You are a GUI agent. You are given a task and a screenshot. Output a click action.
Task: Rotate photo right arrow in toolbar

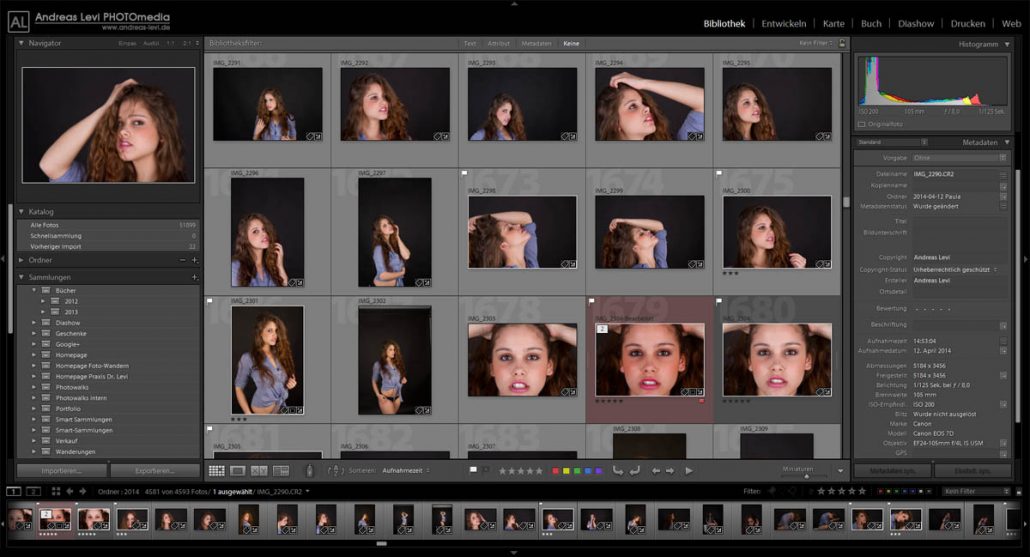635,471
